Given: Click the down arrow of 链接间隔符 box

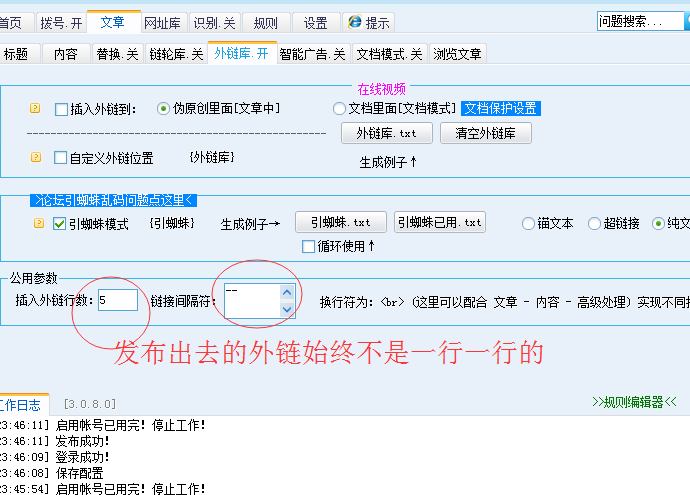Looking at the screenshot, I should pyautogui.click(x=287, y=309).
